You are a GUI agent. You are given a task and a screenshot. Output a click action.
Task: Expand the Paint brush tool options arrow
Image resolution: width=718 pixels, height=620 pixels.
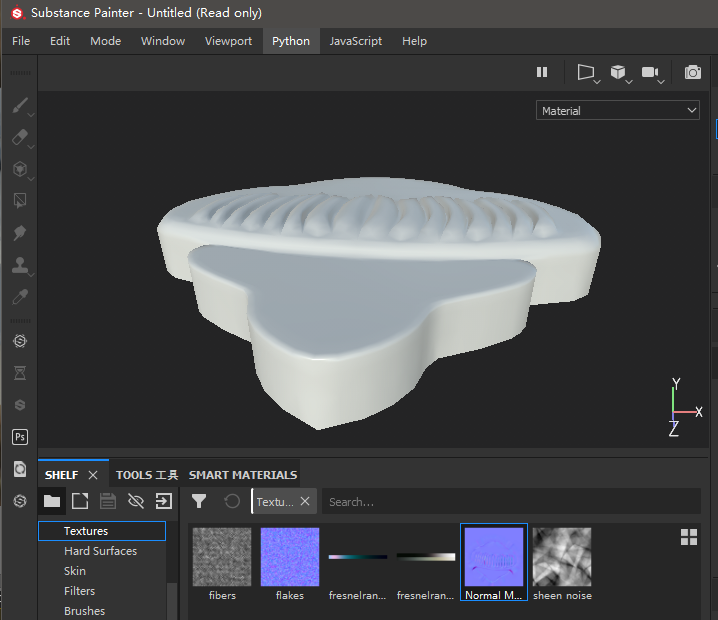tap(31, 115)
